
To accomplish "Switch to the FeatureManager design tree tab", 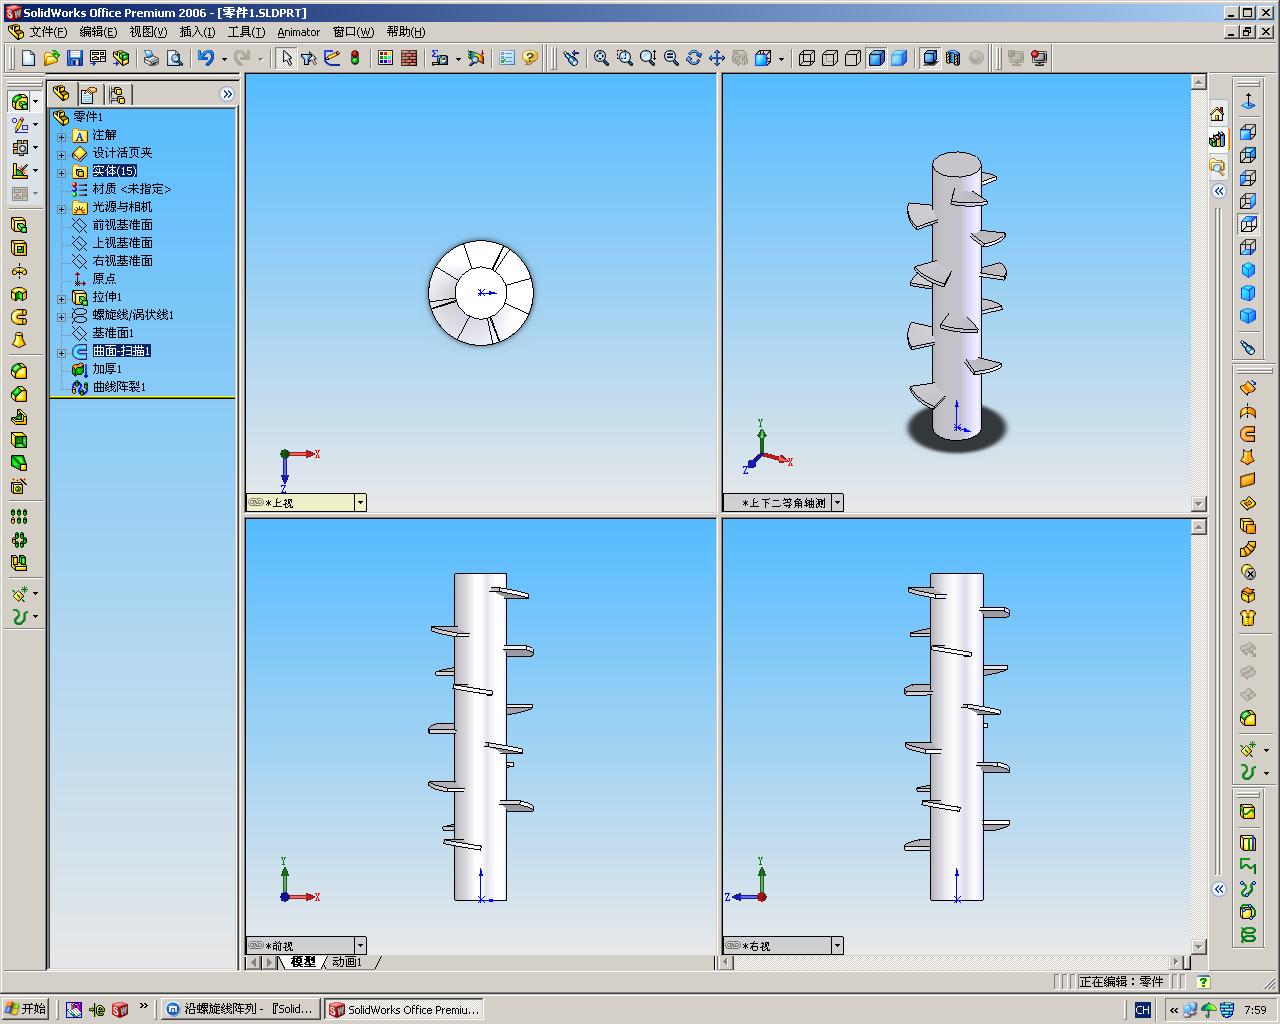I will [61, 94].
